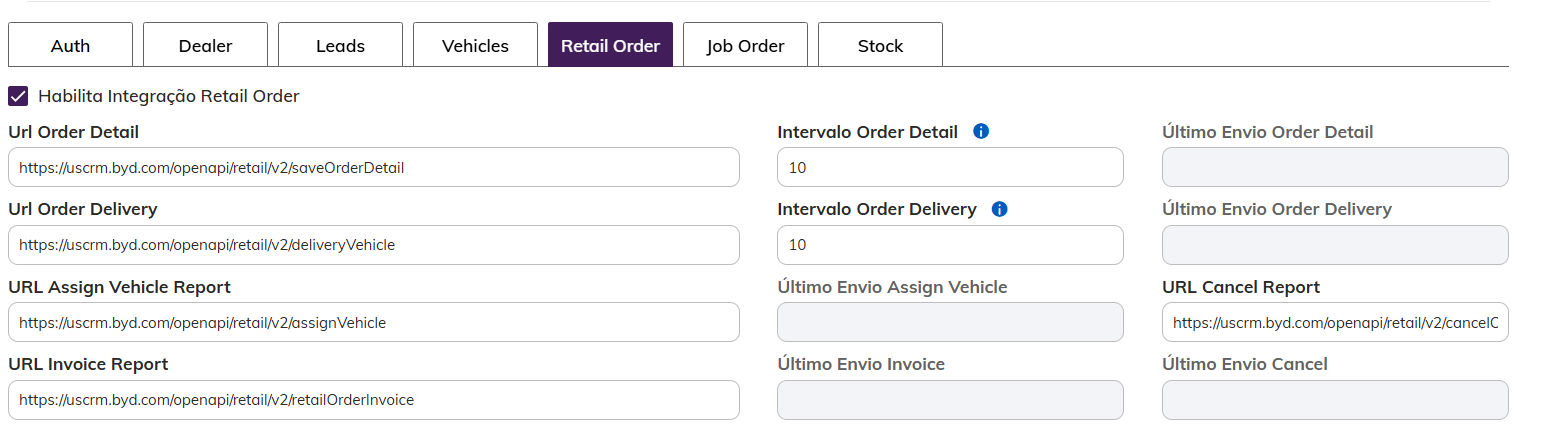This screenshot has height=444, width=1545.
Task: Uncheck Habilita Integração Retail Order checkbox
Action: point(18,96)
